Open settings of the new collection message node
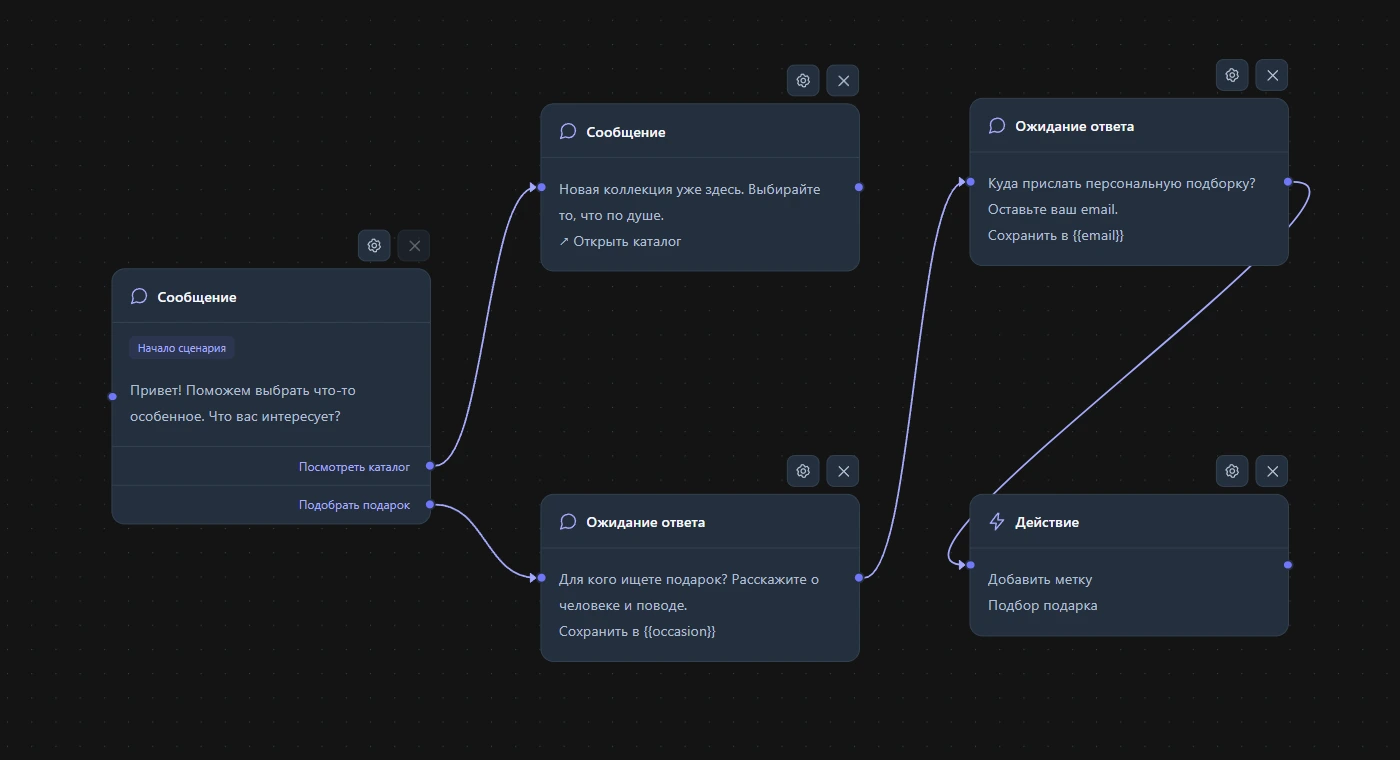 [x=803, y=80]
